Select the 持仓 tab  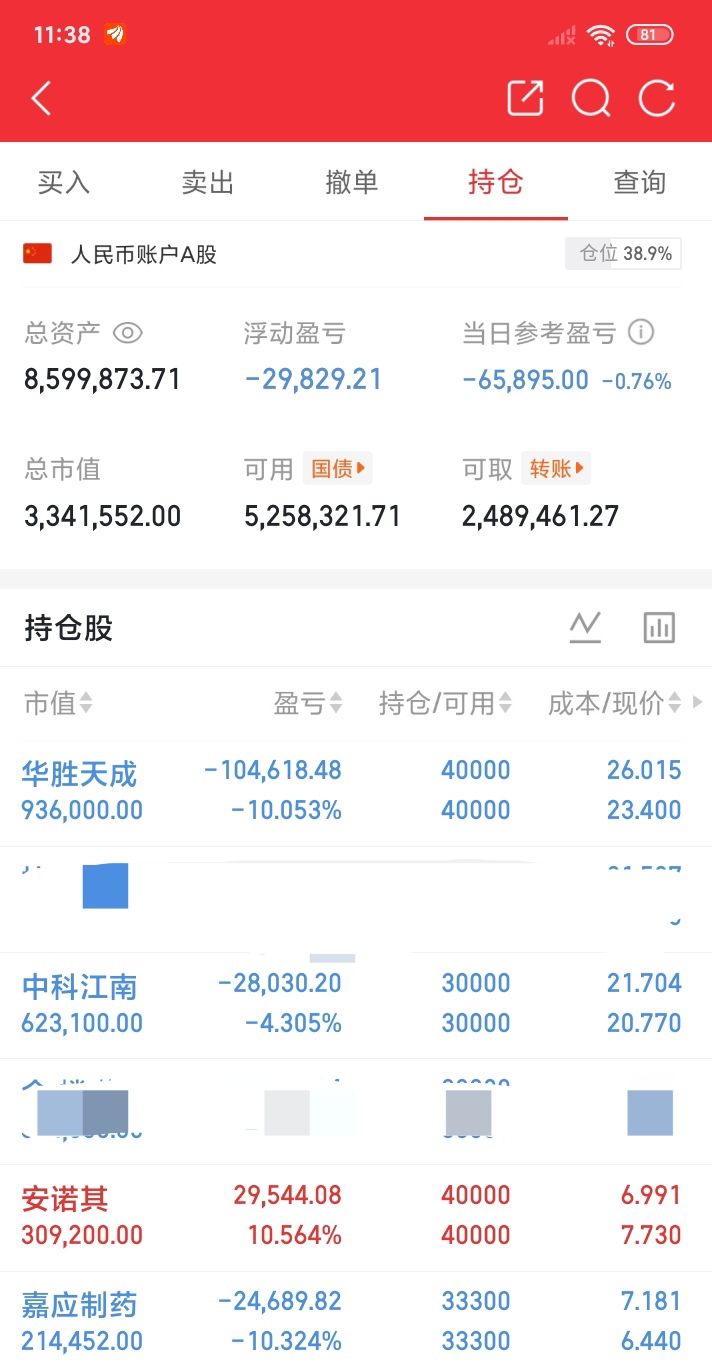[496, 182]
